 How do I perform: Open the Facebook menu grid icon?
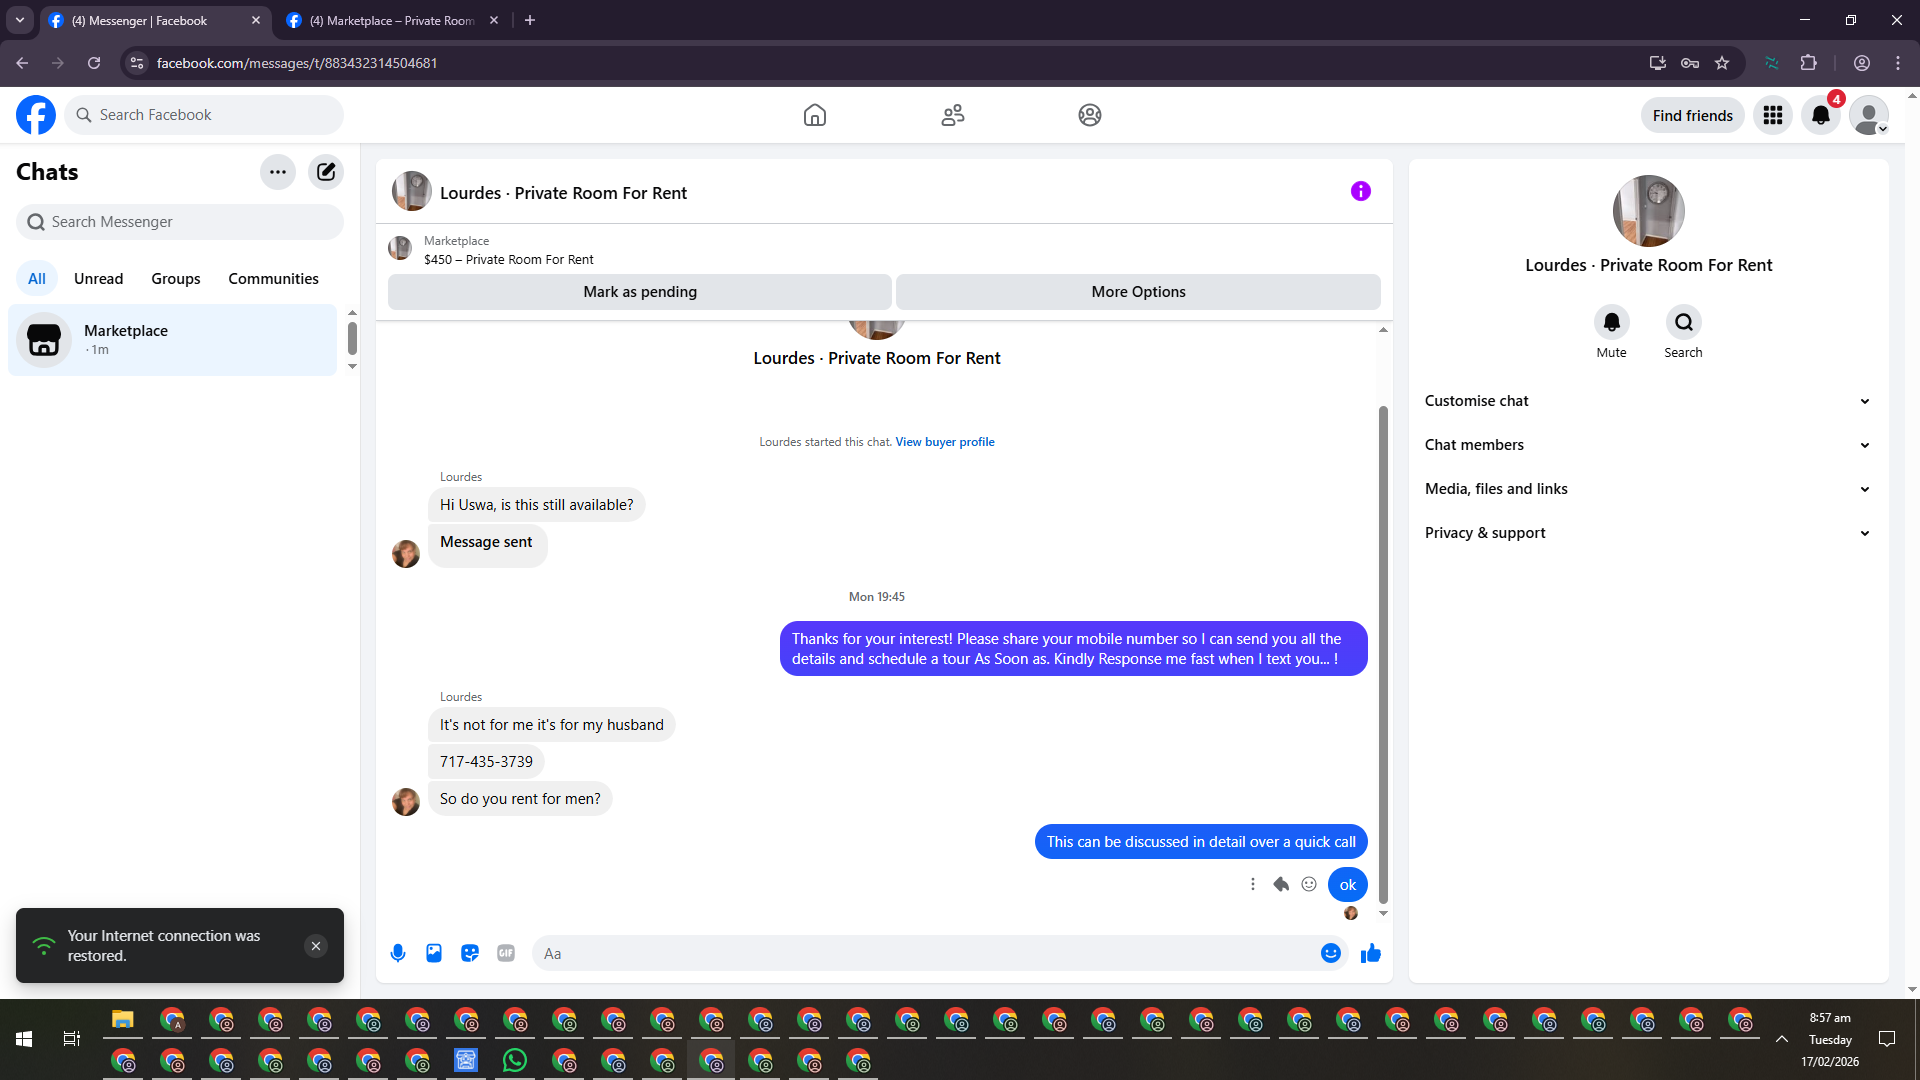tap(1773, 115)
